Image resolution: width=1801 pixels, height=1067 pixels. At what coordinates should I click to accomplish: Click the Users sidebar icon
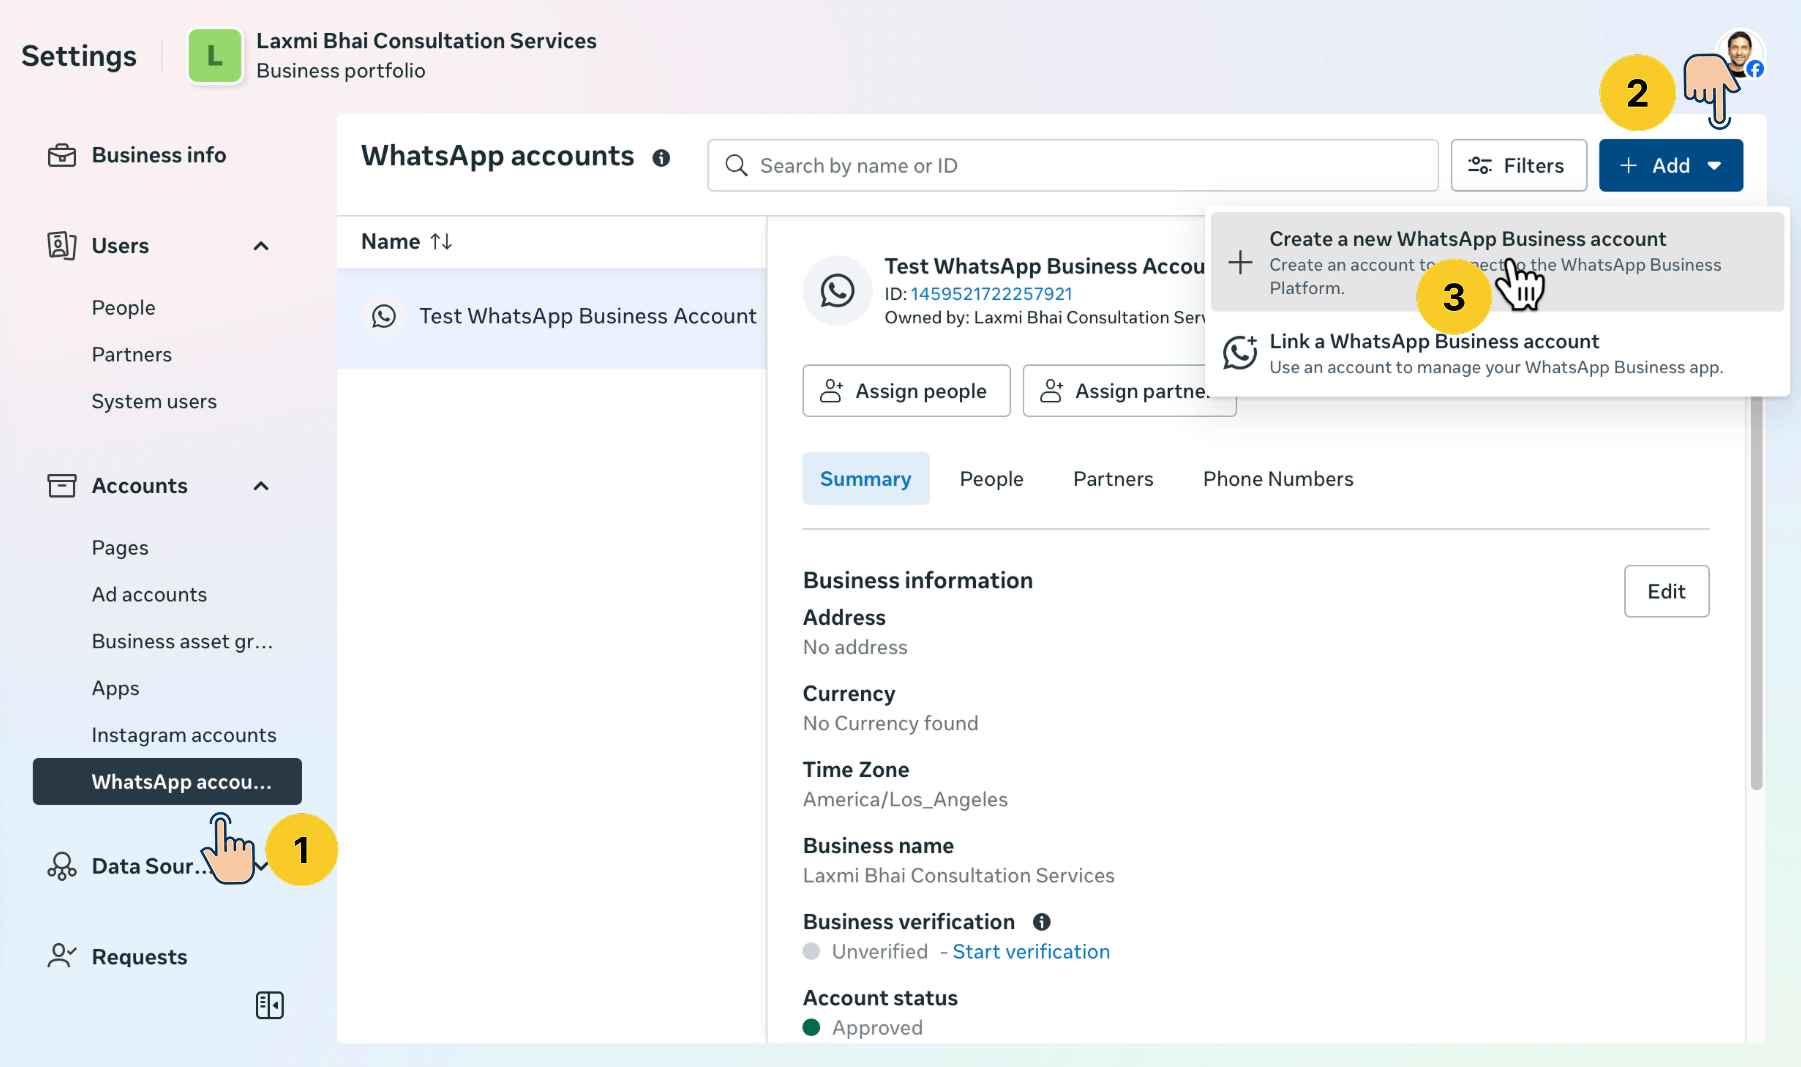[x=62, y=245]
